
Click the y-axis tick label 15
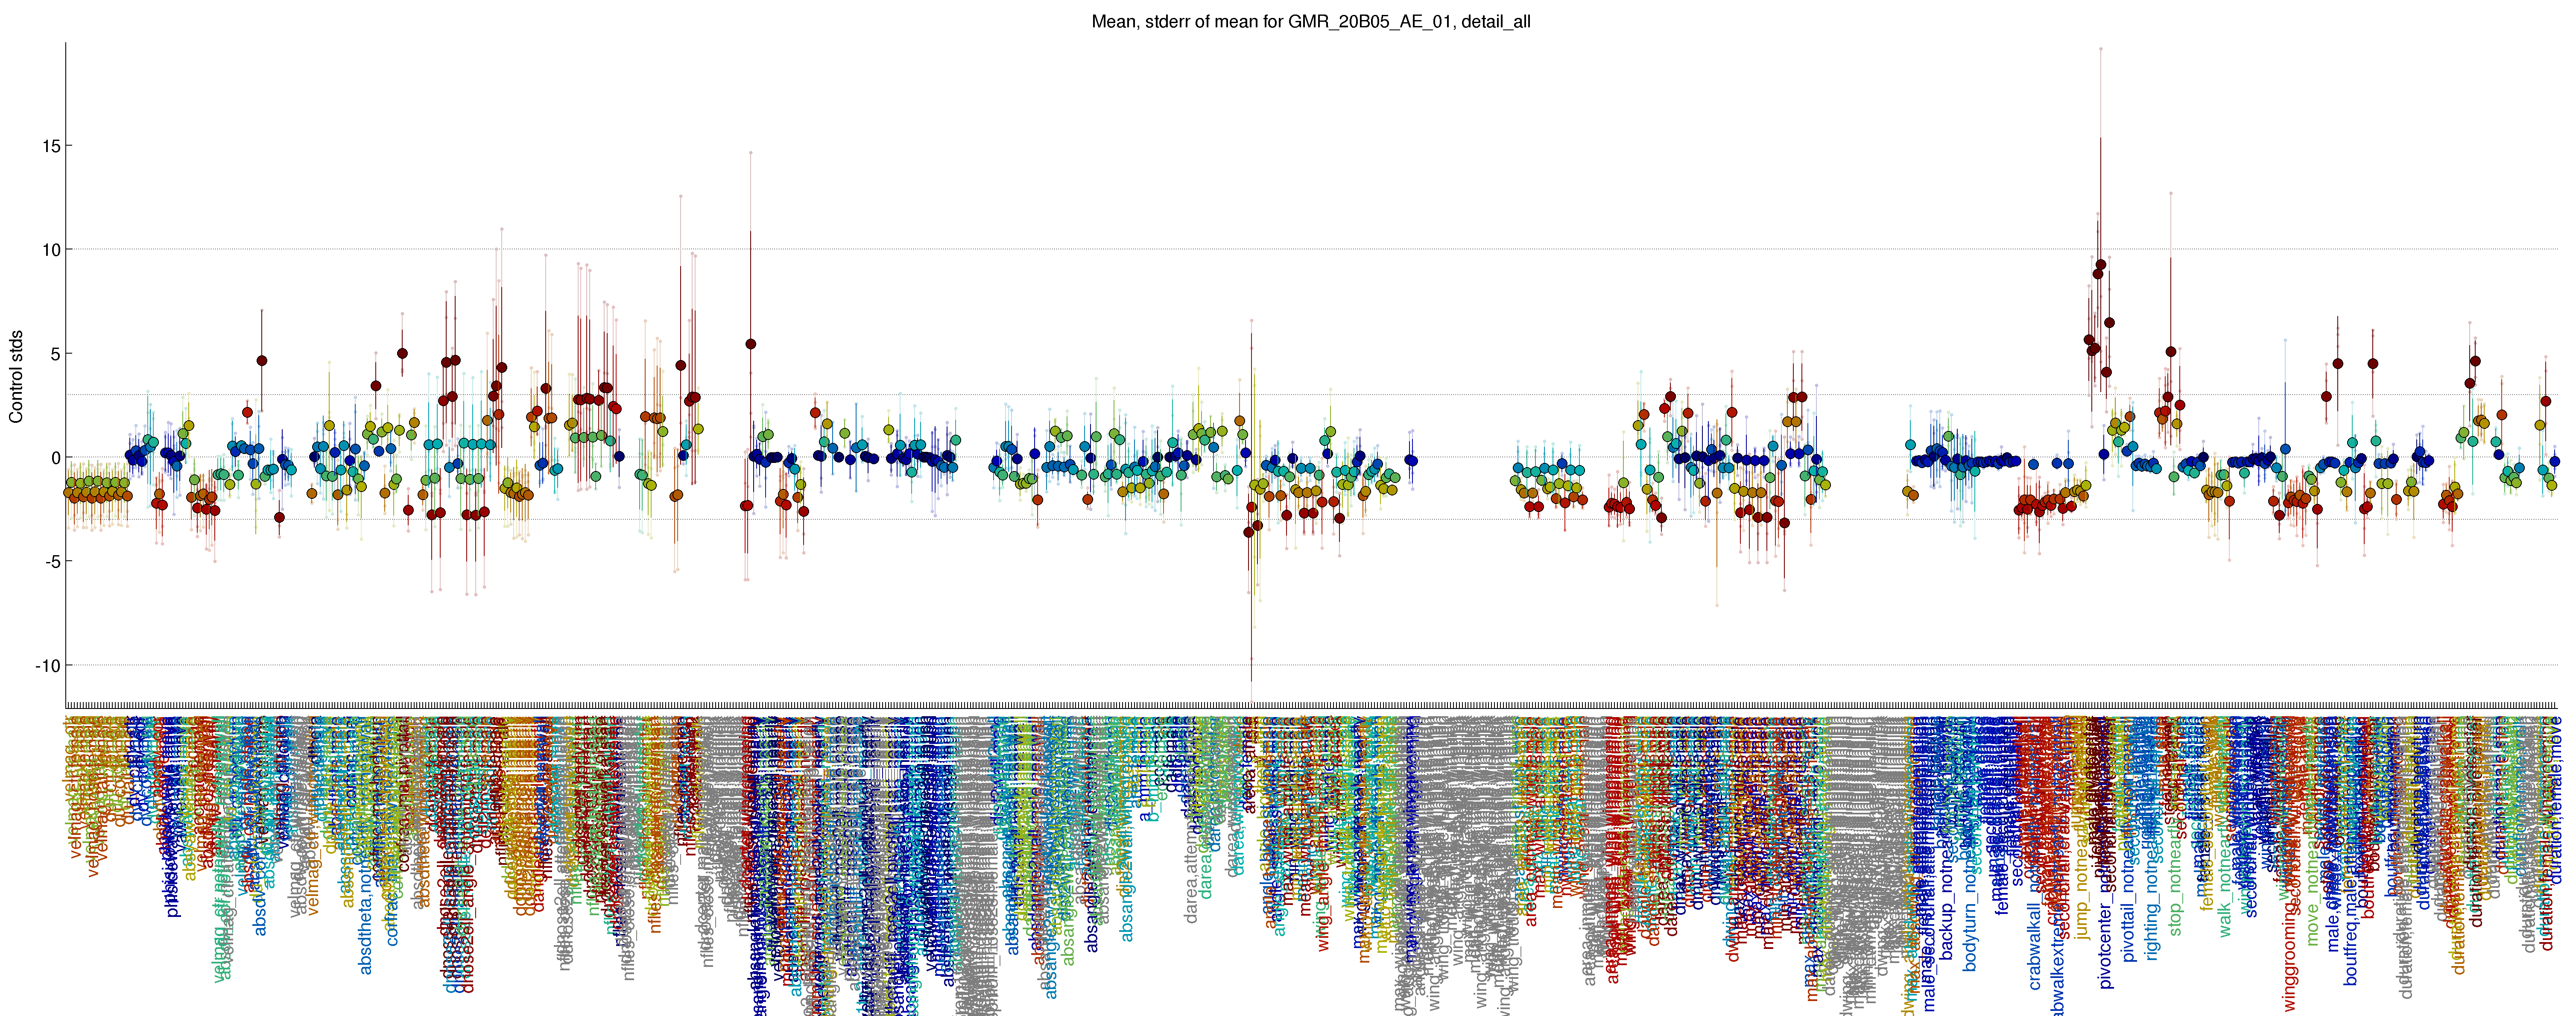51,146
